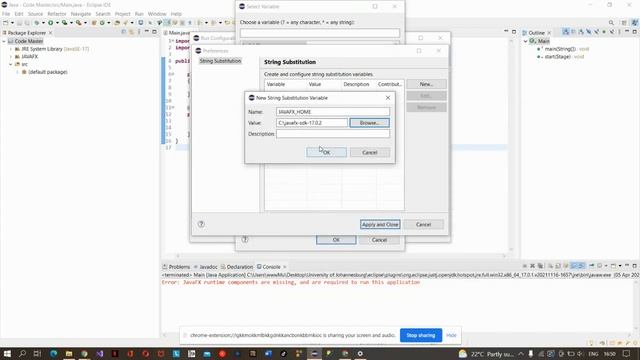Open the Source menu
640x360 pixels.
tap(35, 14)
